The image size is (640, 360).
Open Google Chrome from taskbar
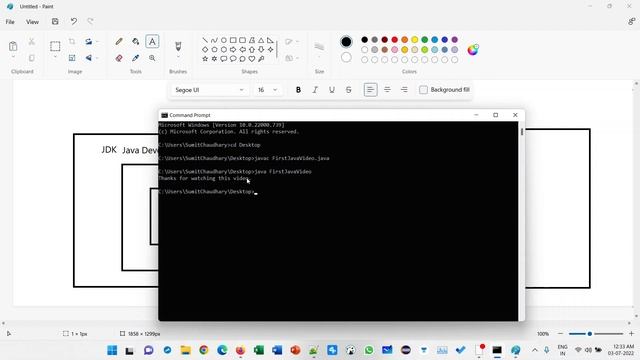[204, 350]
